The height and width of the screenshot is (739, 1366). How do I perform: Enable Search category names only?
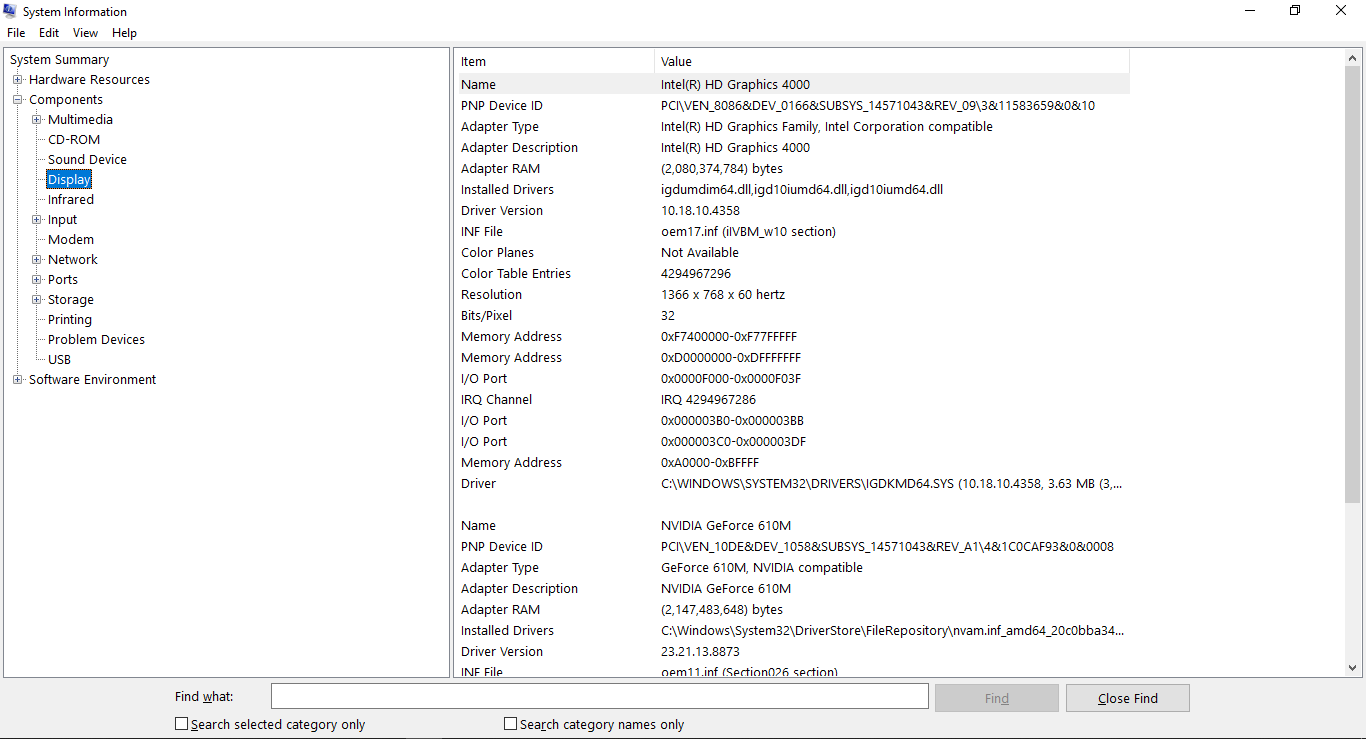(x=510, y=723)
